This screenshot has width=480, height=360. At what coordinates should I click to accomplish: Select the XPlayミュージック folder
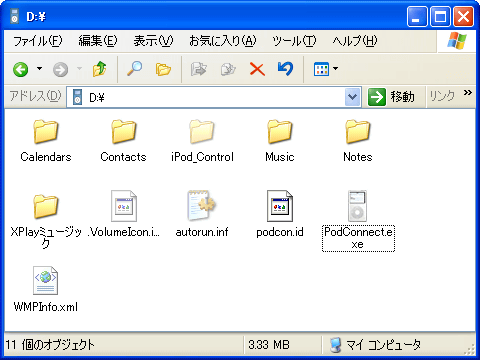(x=46, y=220)
